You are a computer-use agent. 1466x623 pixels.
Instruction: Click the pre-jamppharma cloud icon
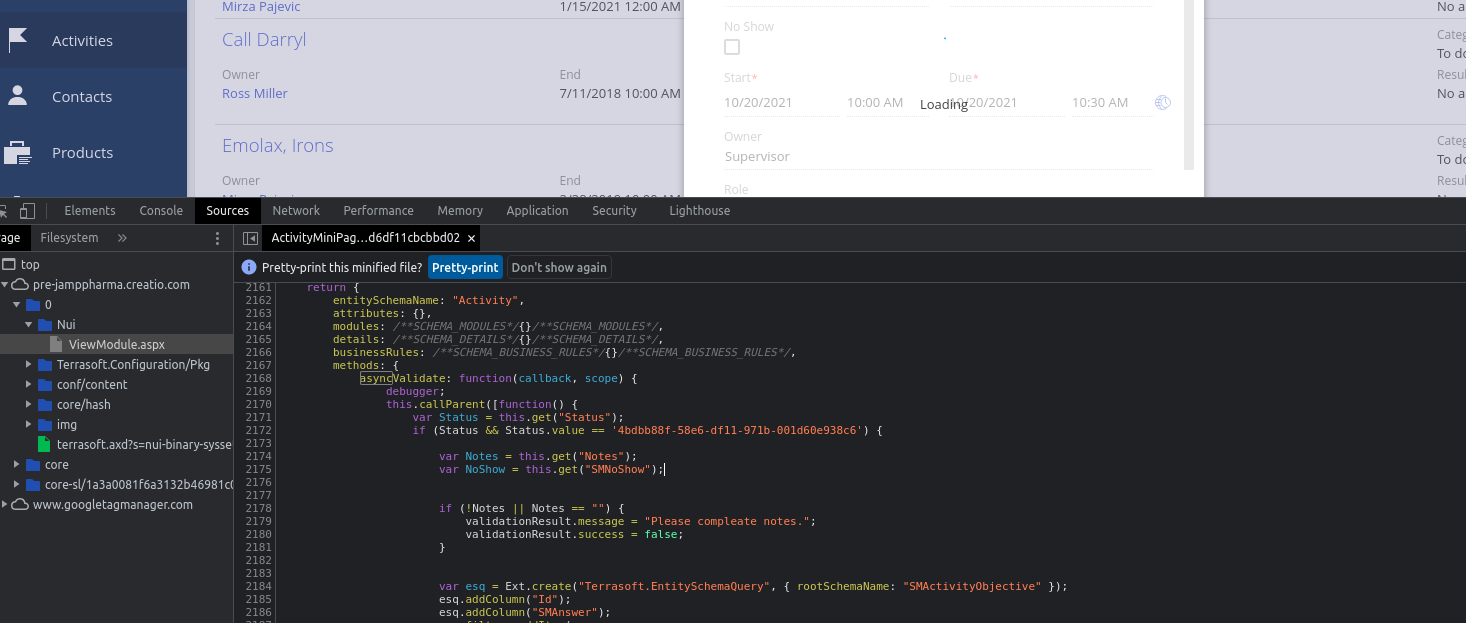point(20,284)
